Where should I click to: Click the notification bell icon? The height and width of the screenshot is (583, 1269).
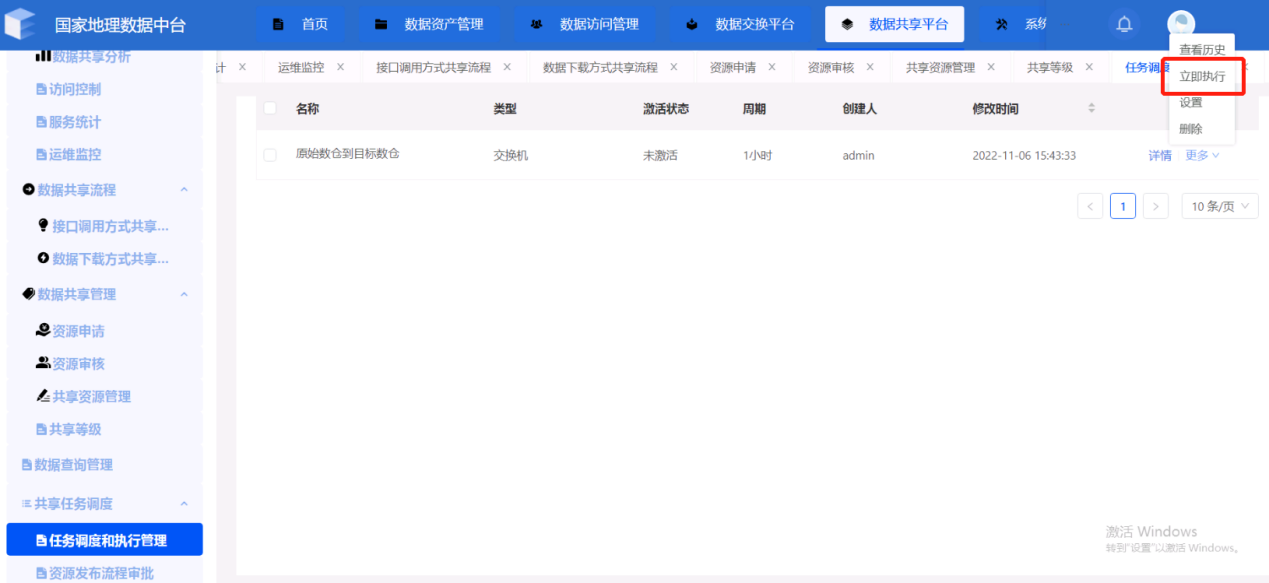(x=1124, y=25)
